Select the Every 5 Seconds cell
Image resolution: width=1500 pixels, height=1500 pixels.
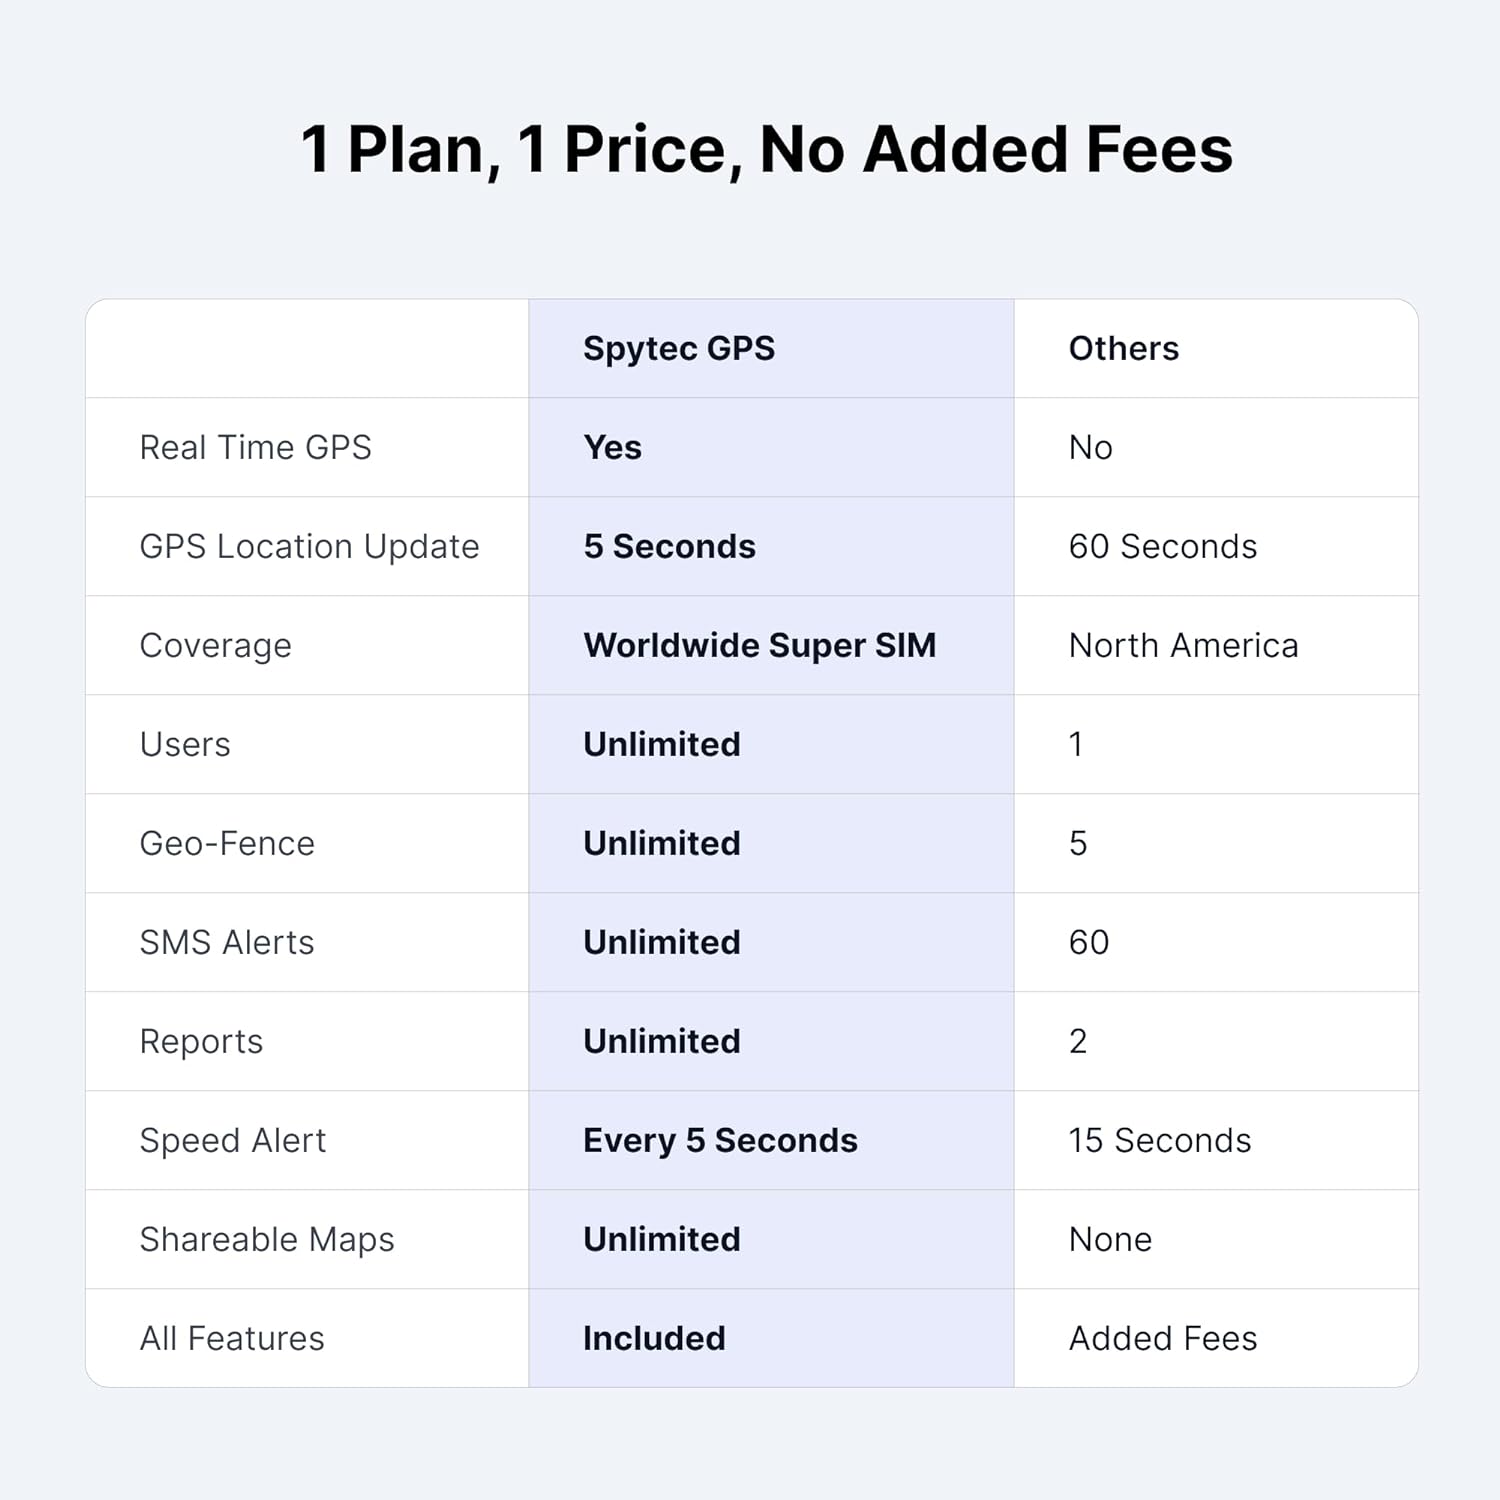pos(720,1140)
